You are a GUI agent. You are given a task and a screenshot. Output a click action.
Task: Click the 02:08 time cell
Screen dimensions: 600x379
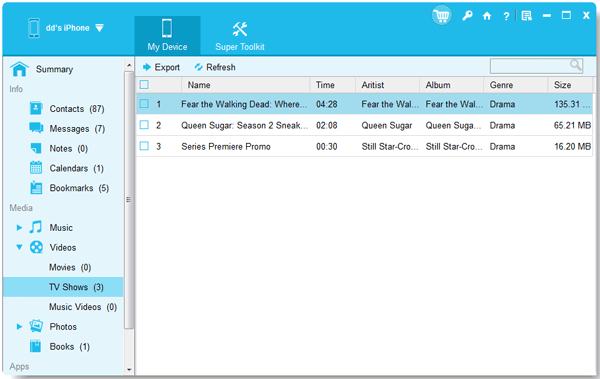click(327, 126)
